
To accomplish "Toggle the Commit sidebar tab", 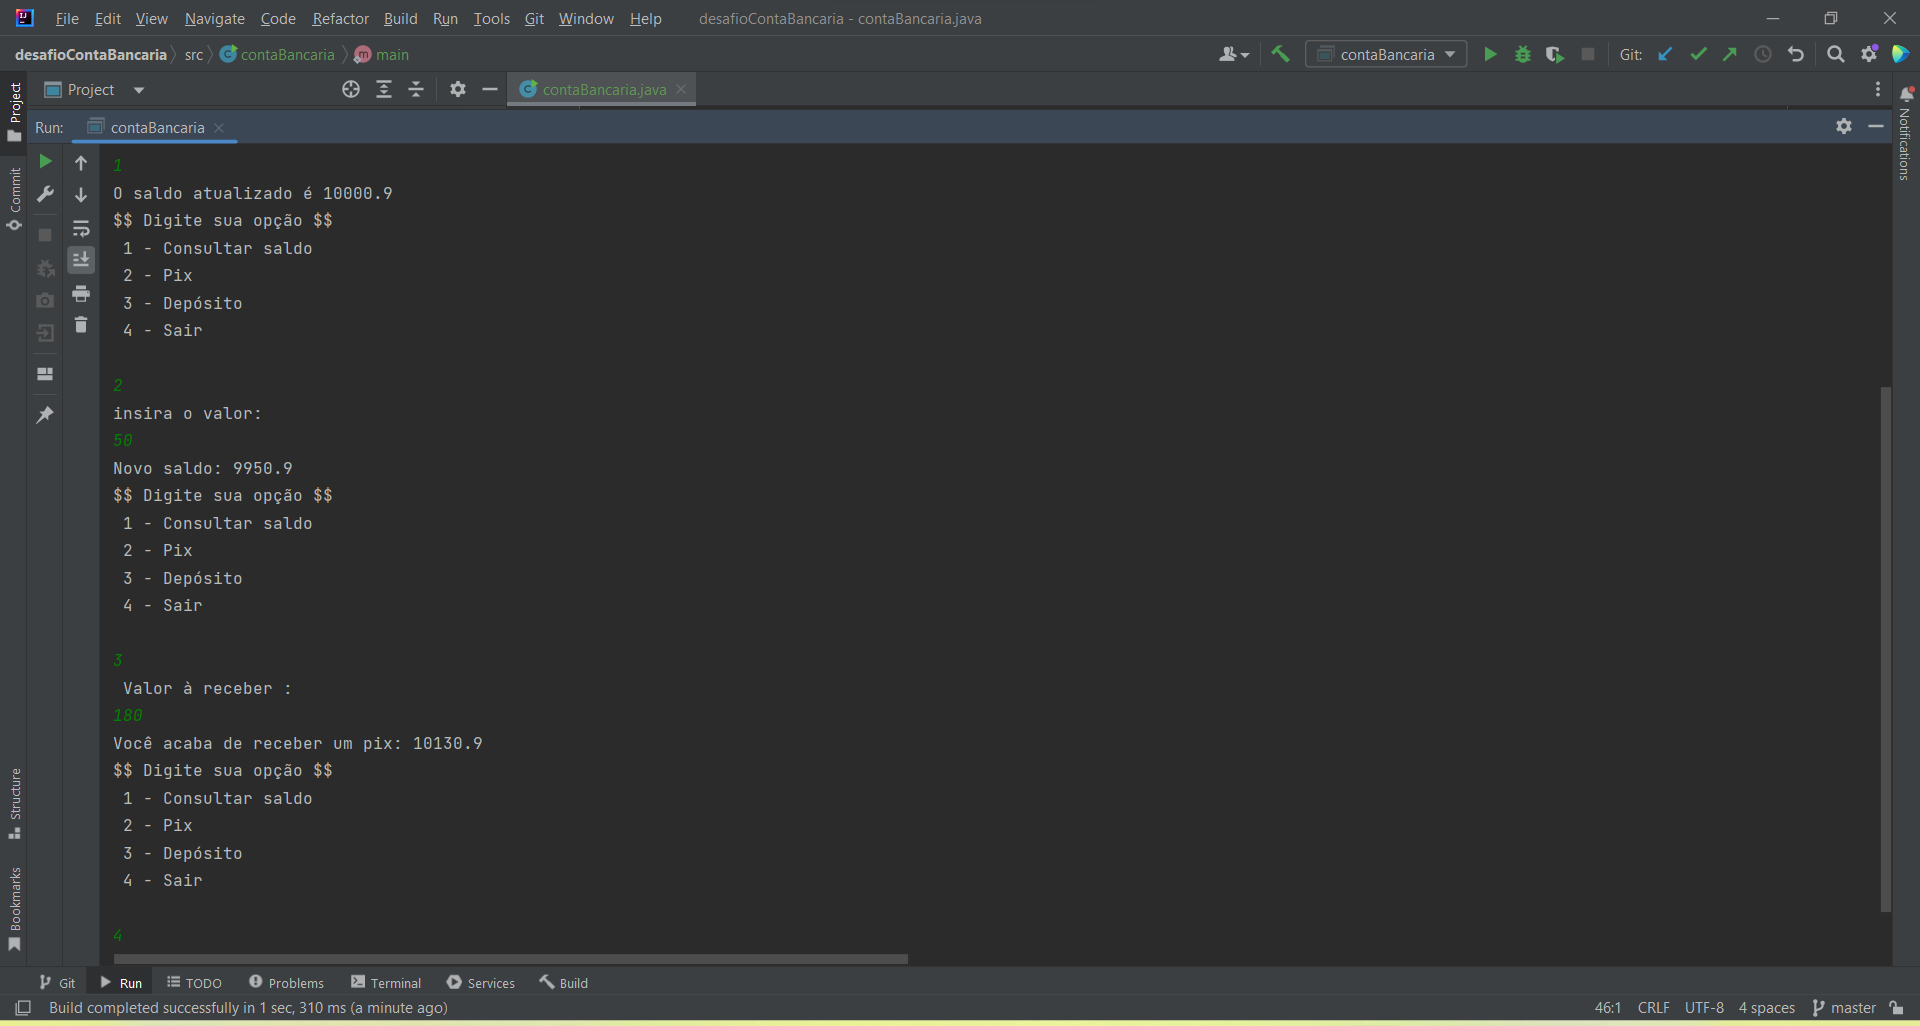I will 14,198.
